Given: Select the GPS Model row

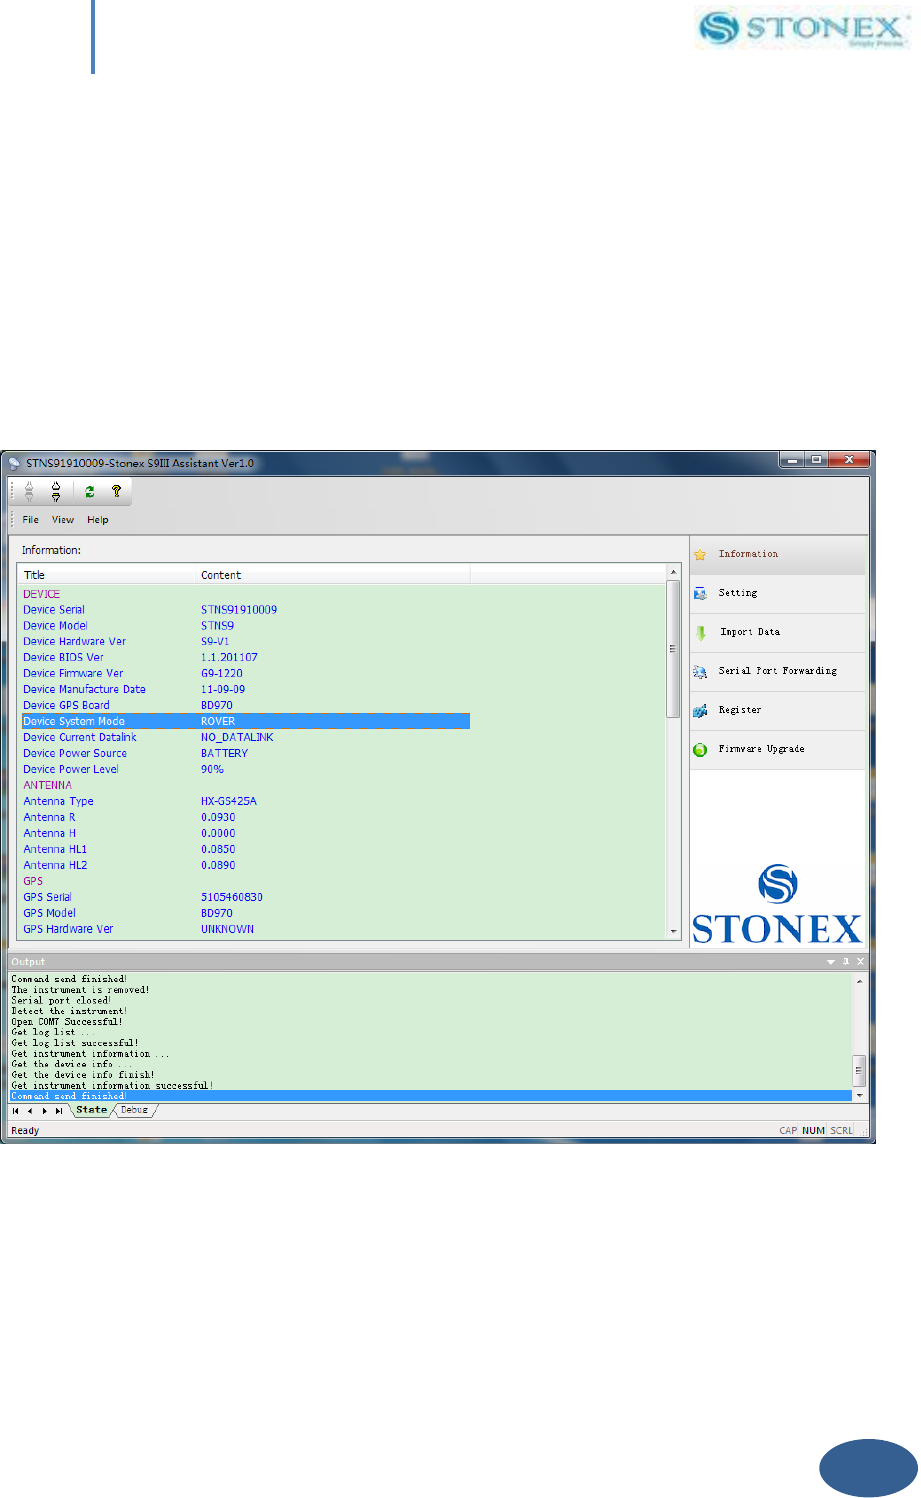Looking at the screenshot, I should (244, 914).
